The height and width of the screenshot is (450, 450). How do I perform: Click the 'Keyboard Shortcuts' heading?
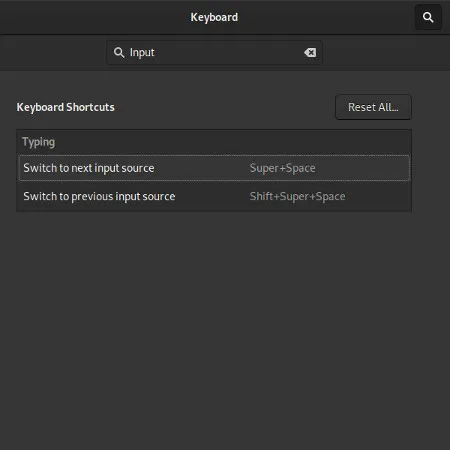click(65, 107)
